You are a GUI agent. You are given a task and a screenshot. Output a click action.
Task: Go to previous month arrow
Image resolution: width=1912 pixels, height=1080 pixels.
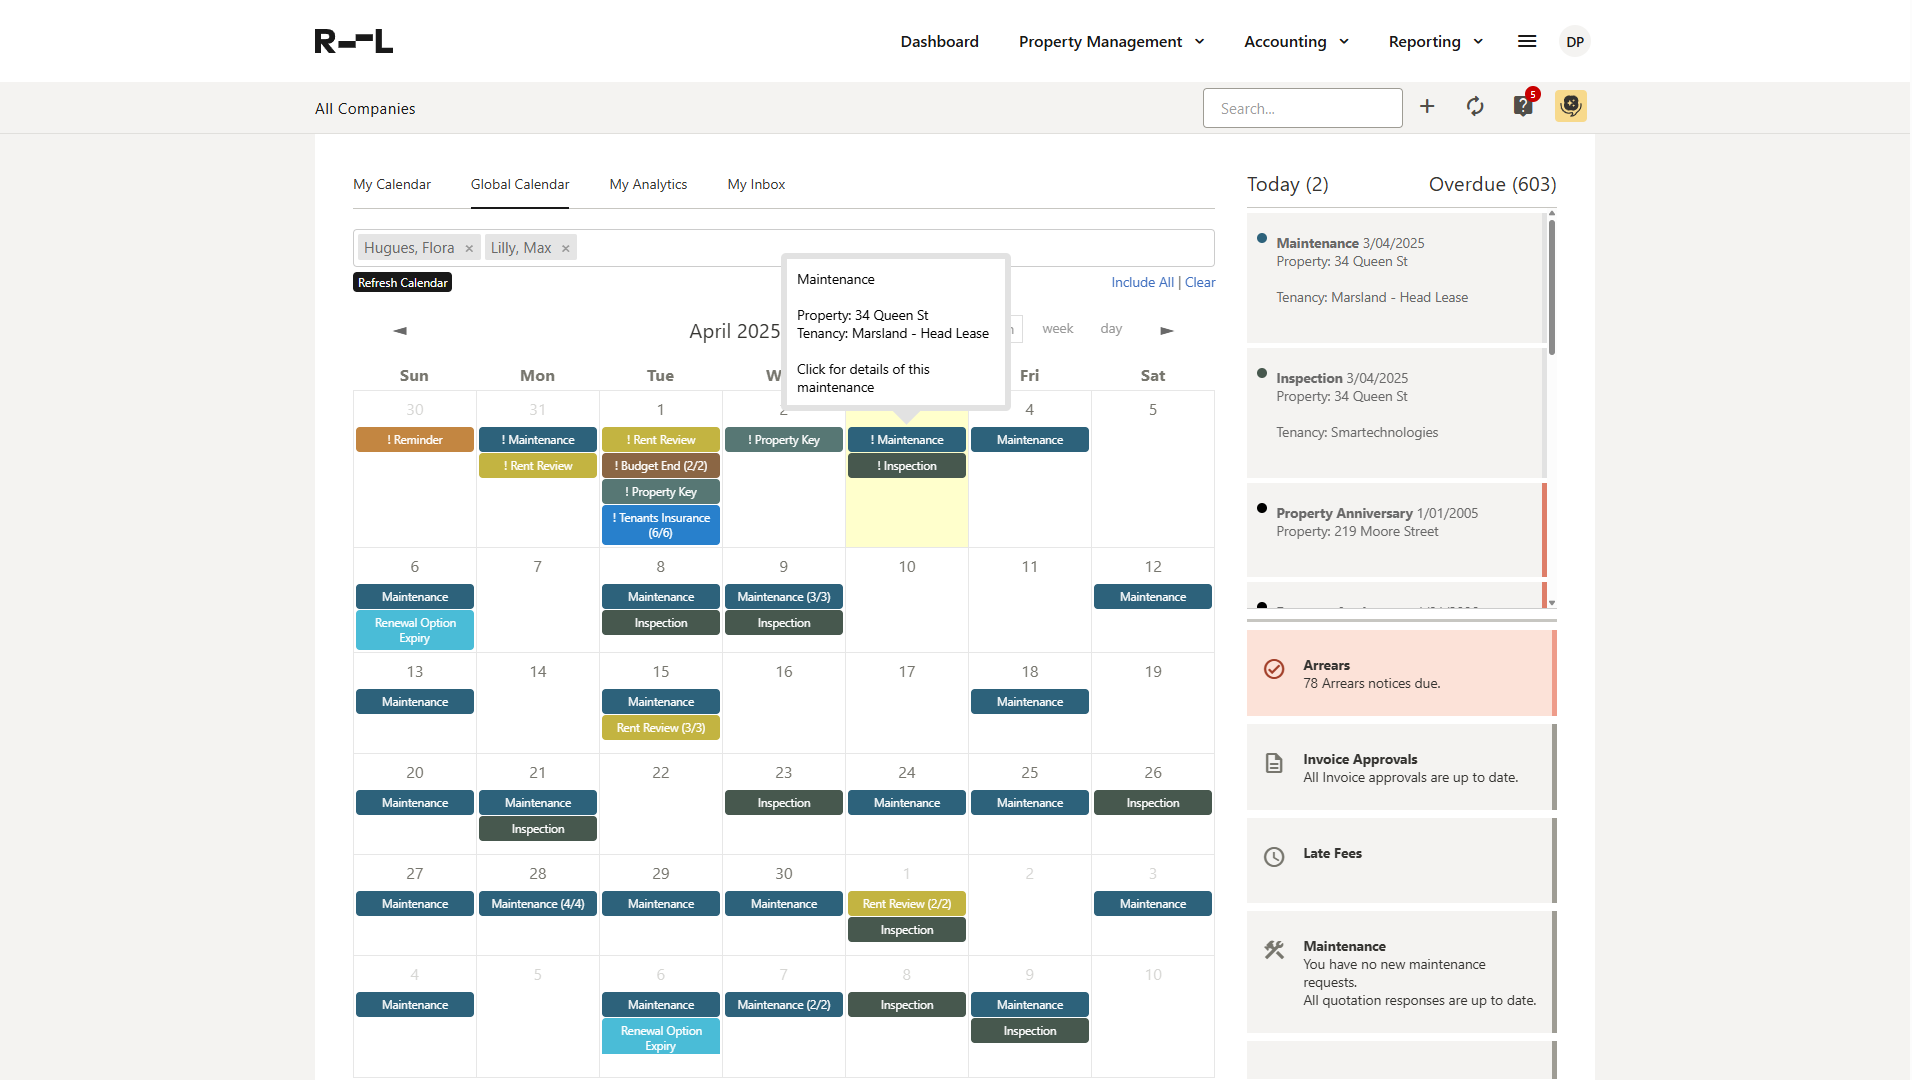(x=400, y=330)
